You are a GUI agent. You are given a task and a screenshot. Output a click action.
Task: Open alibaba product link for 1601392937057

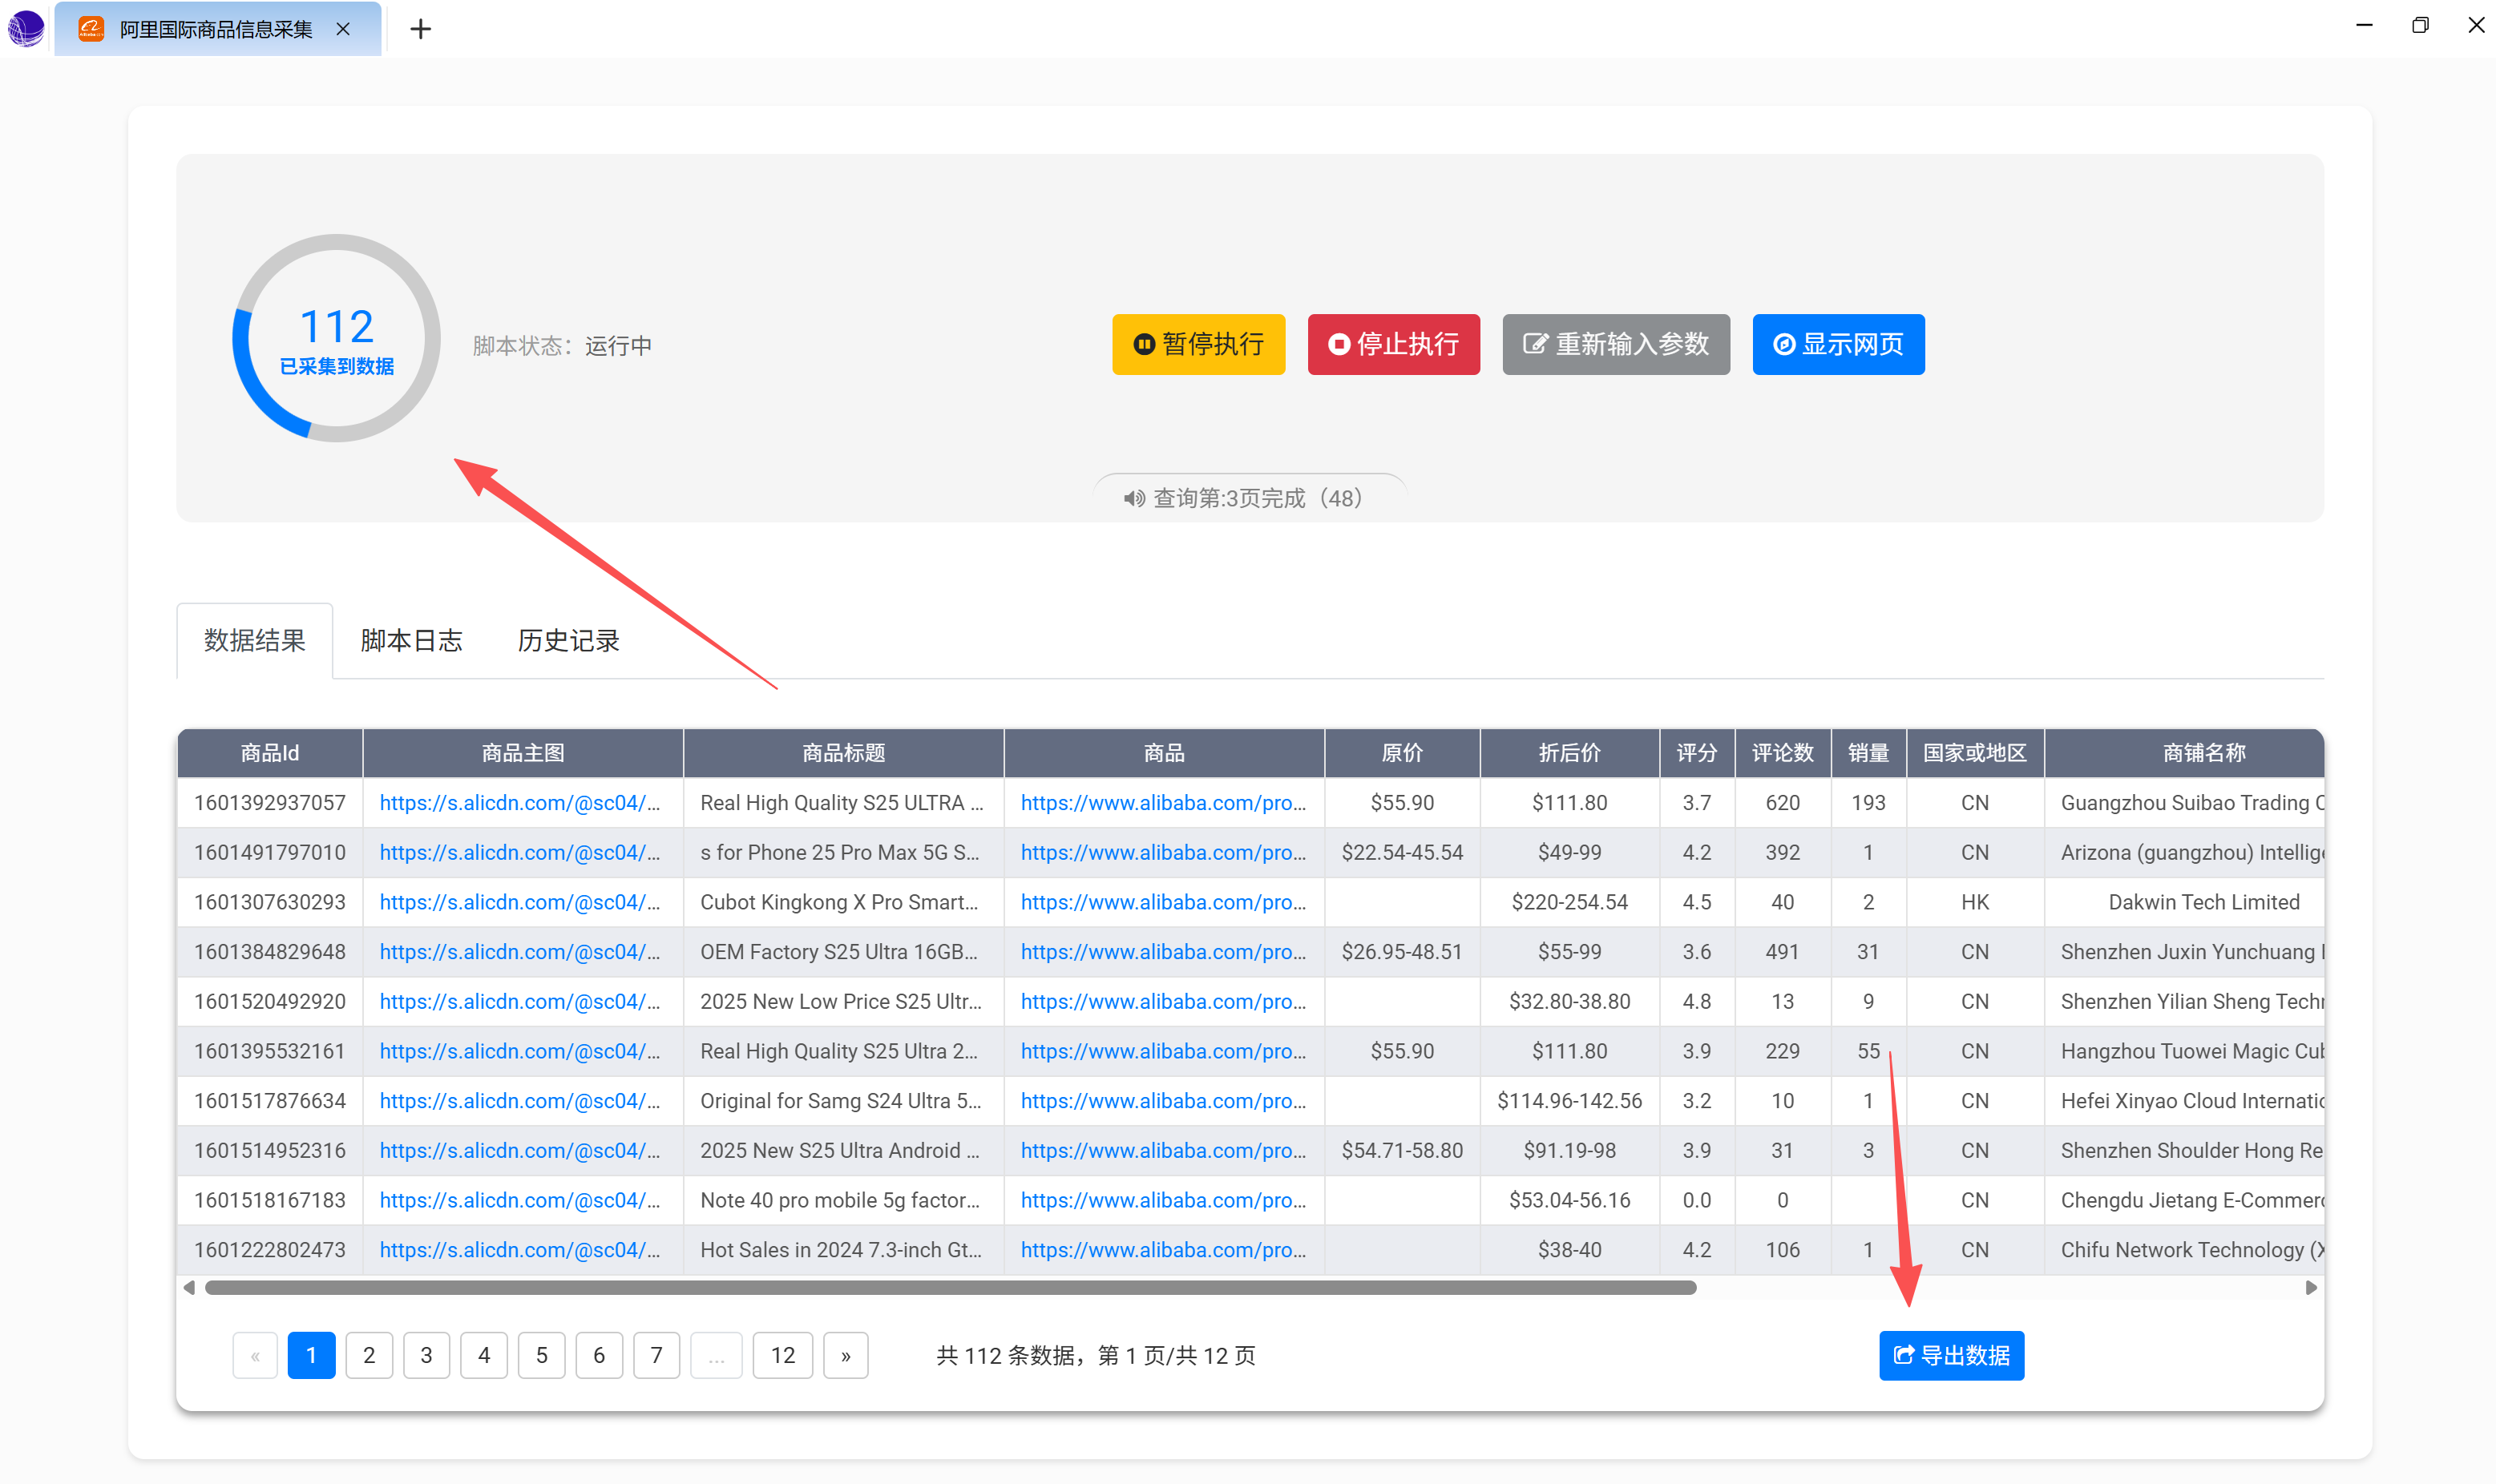click(1163, 803)
